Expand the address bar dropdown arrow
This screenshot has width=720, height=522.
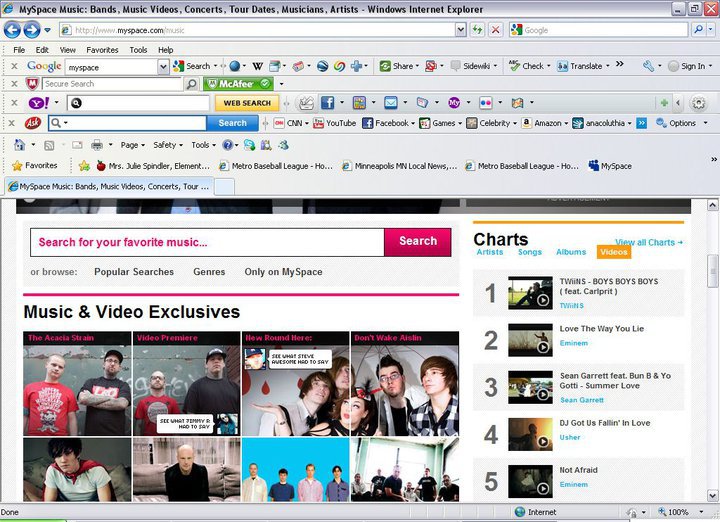point(461,30)
